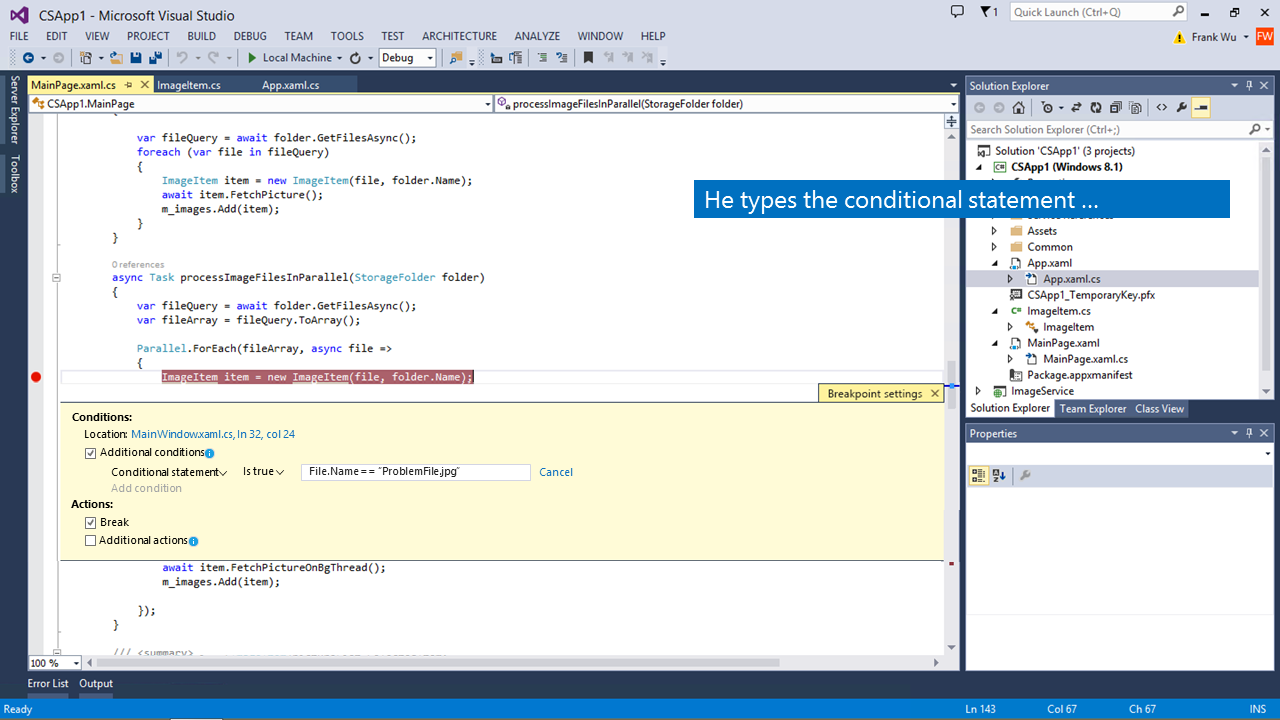Click the green Start debugging play icon

[x=252, y=58]
